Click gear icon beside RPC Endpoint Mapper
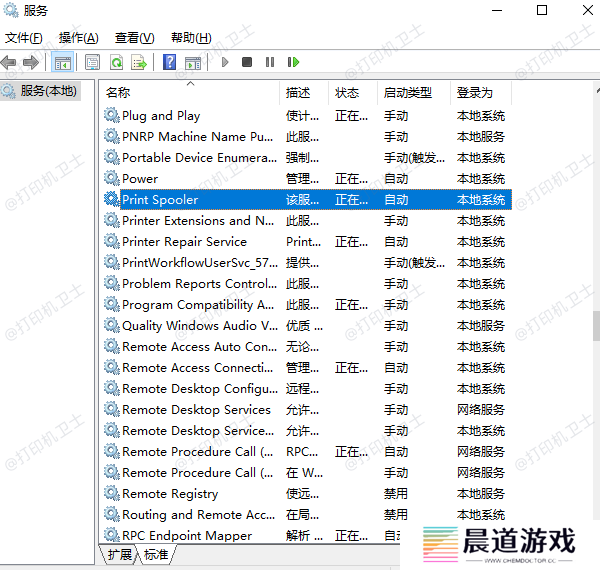 coord(112,535)
